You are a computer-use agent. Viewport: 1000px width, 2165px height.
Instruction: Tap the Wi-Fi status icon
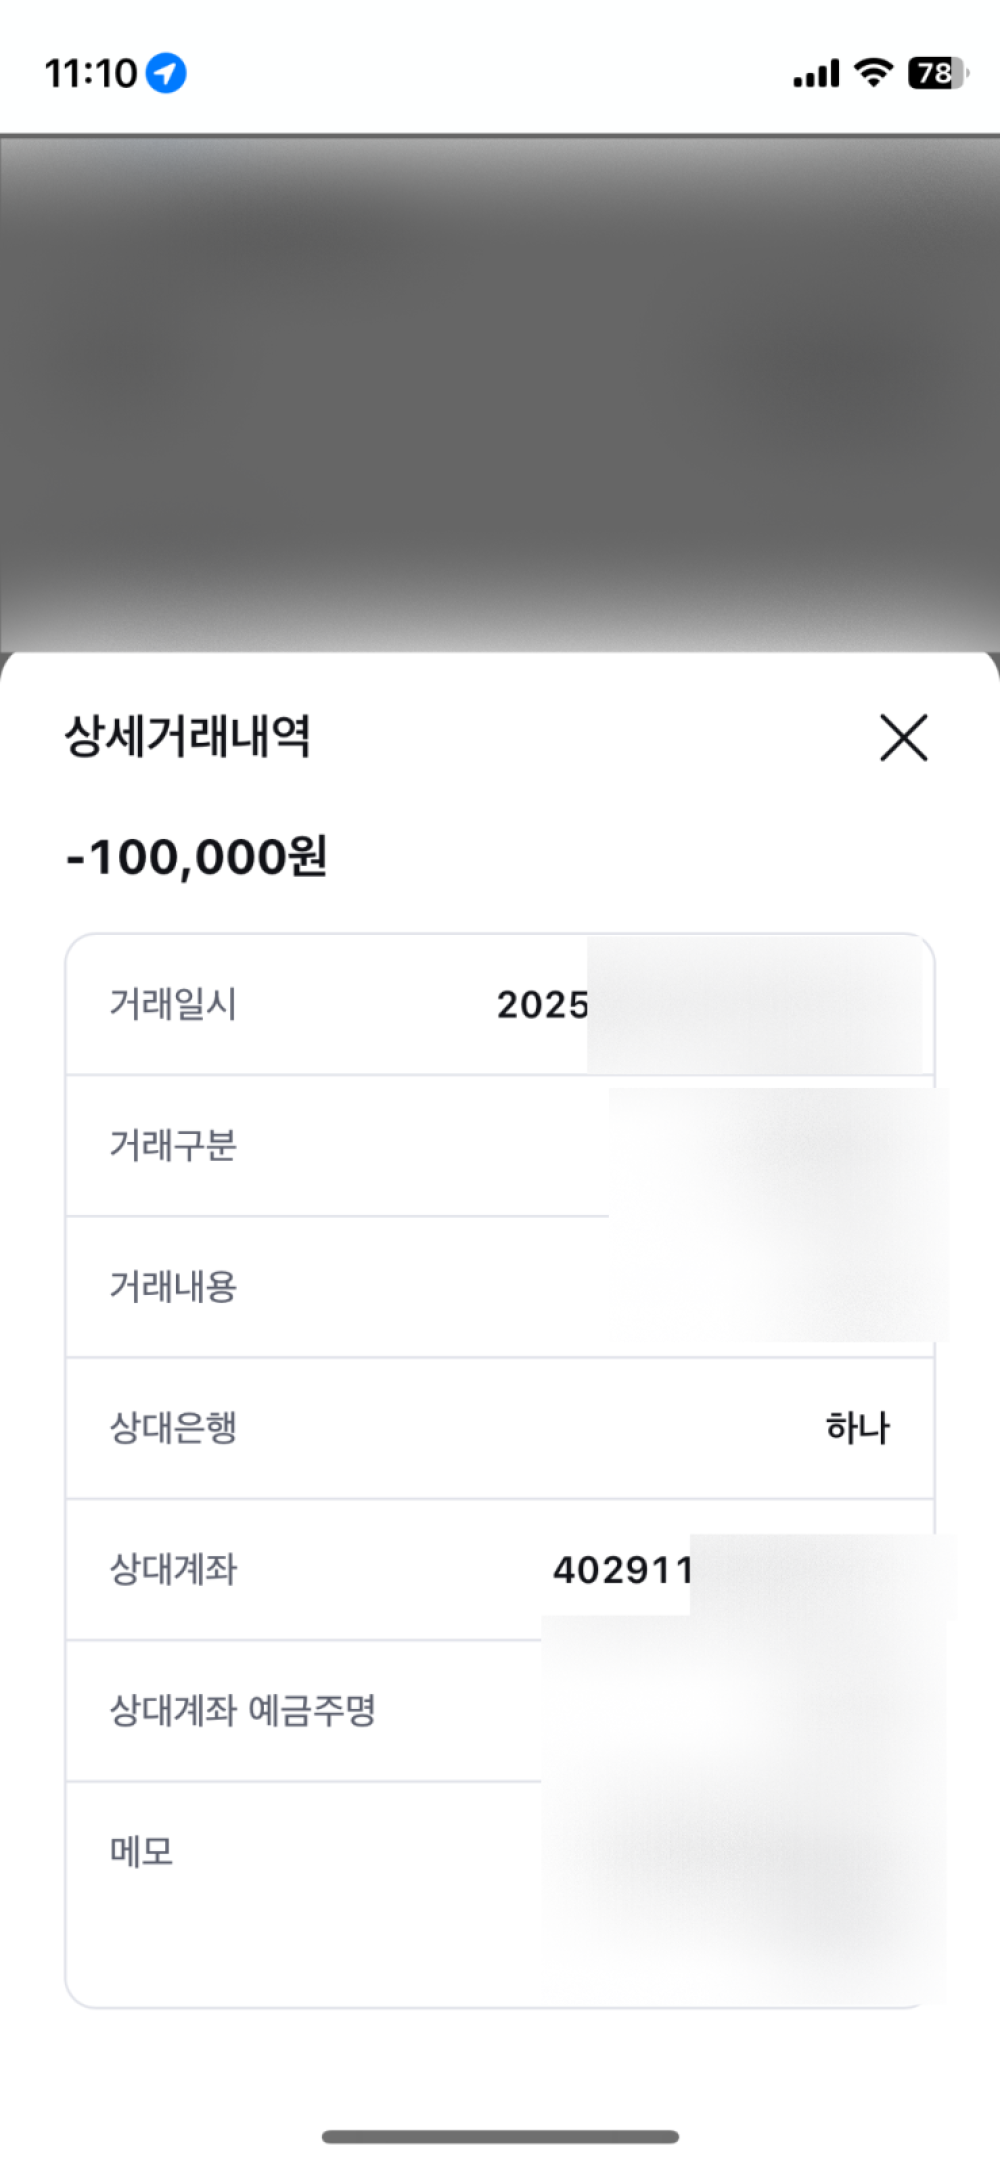(x=873, y=73)
